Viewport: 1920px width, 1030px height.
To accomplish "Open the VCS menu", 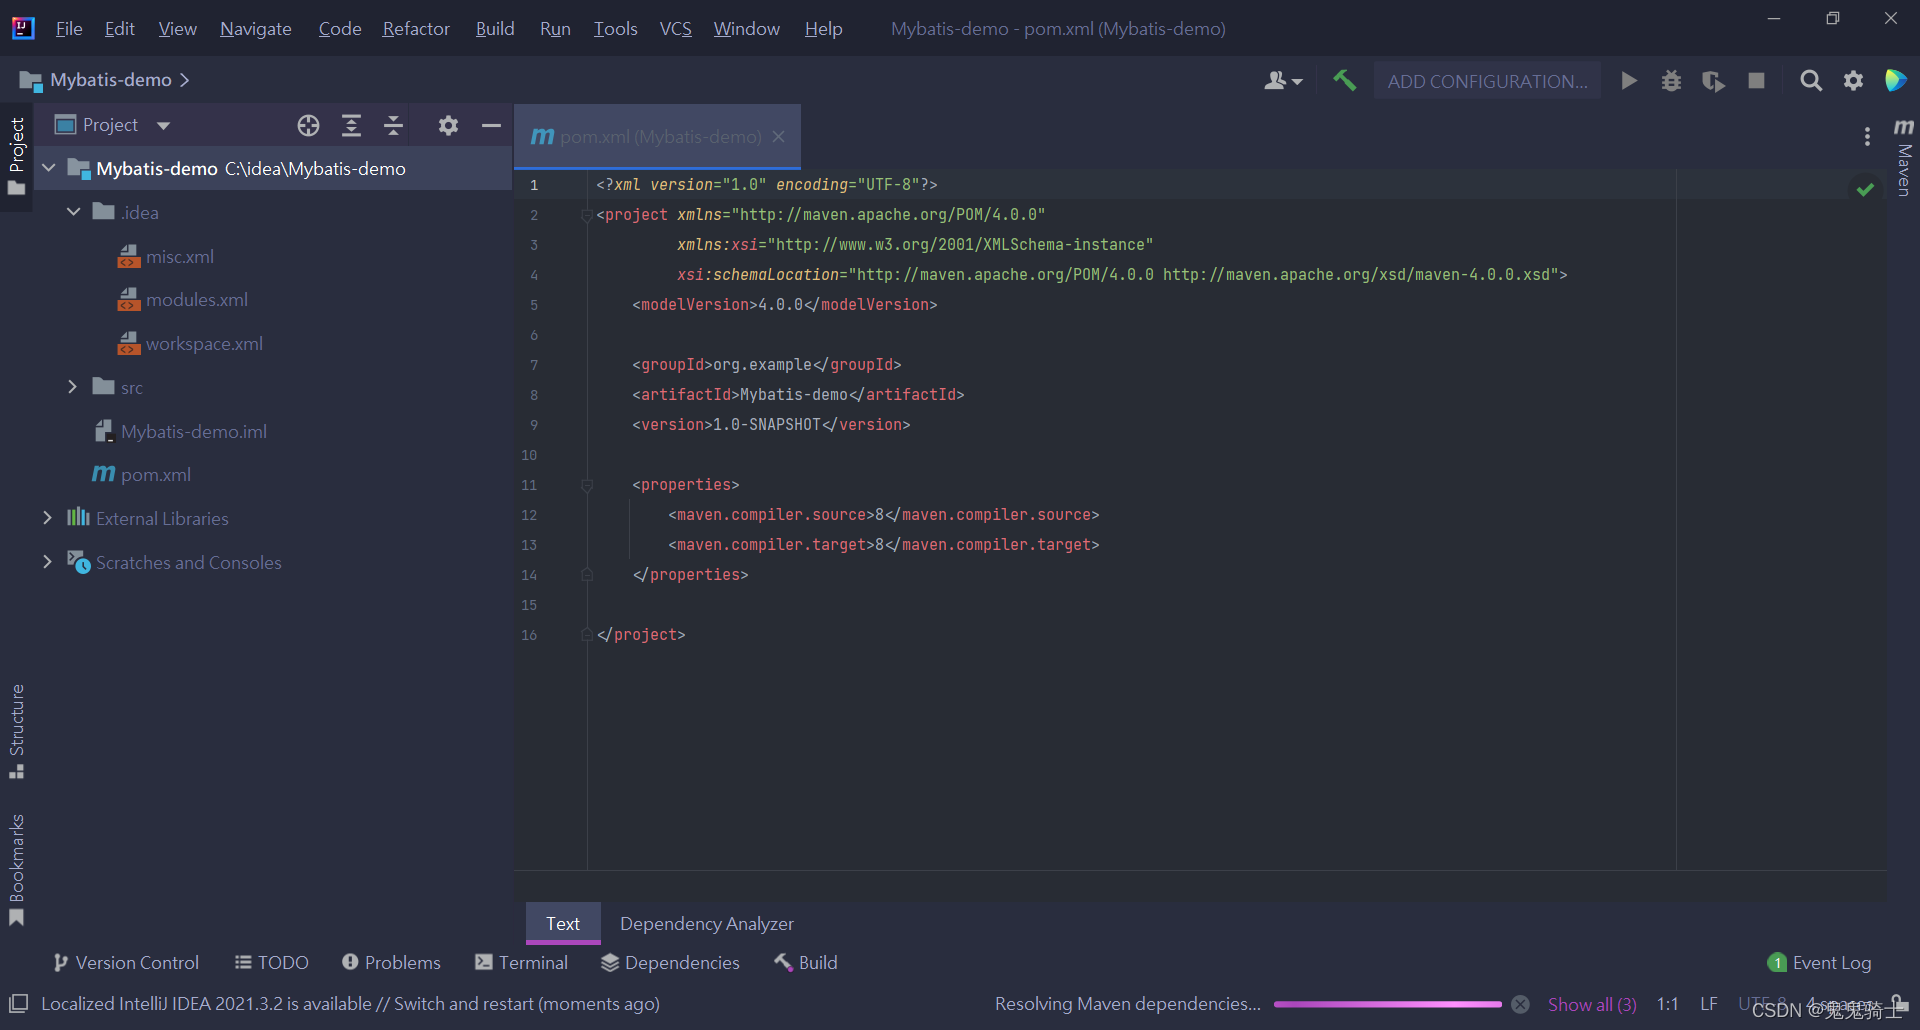I will click(x=676, y=29).
